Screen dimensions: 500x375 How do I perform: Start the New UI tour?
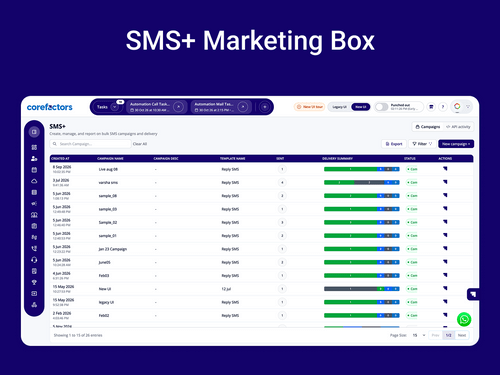pyautogui.click(x=309, y=107)
